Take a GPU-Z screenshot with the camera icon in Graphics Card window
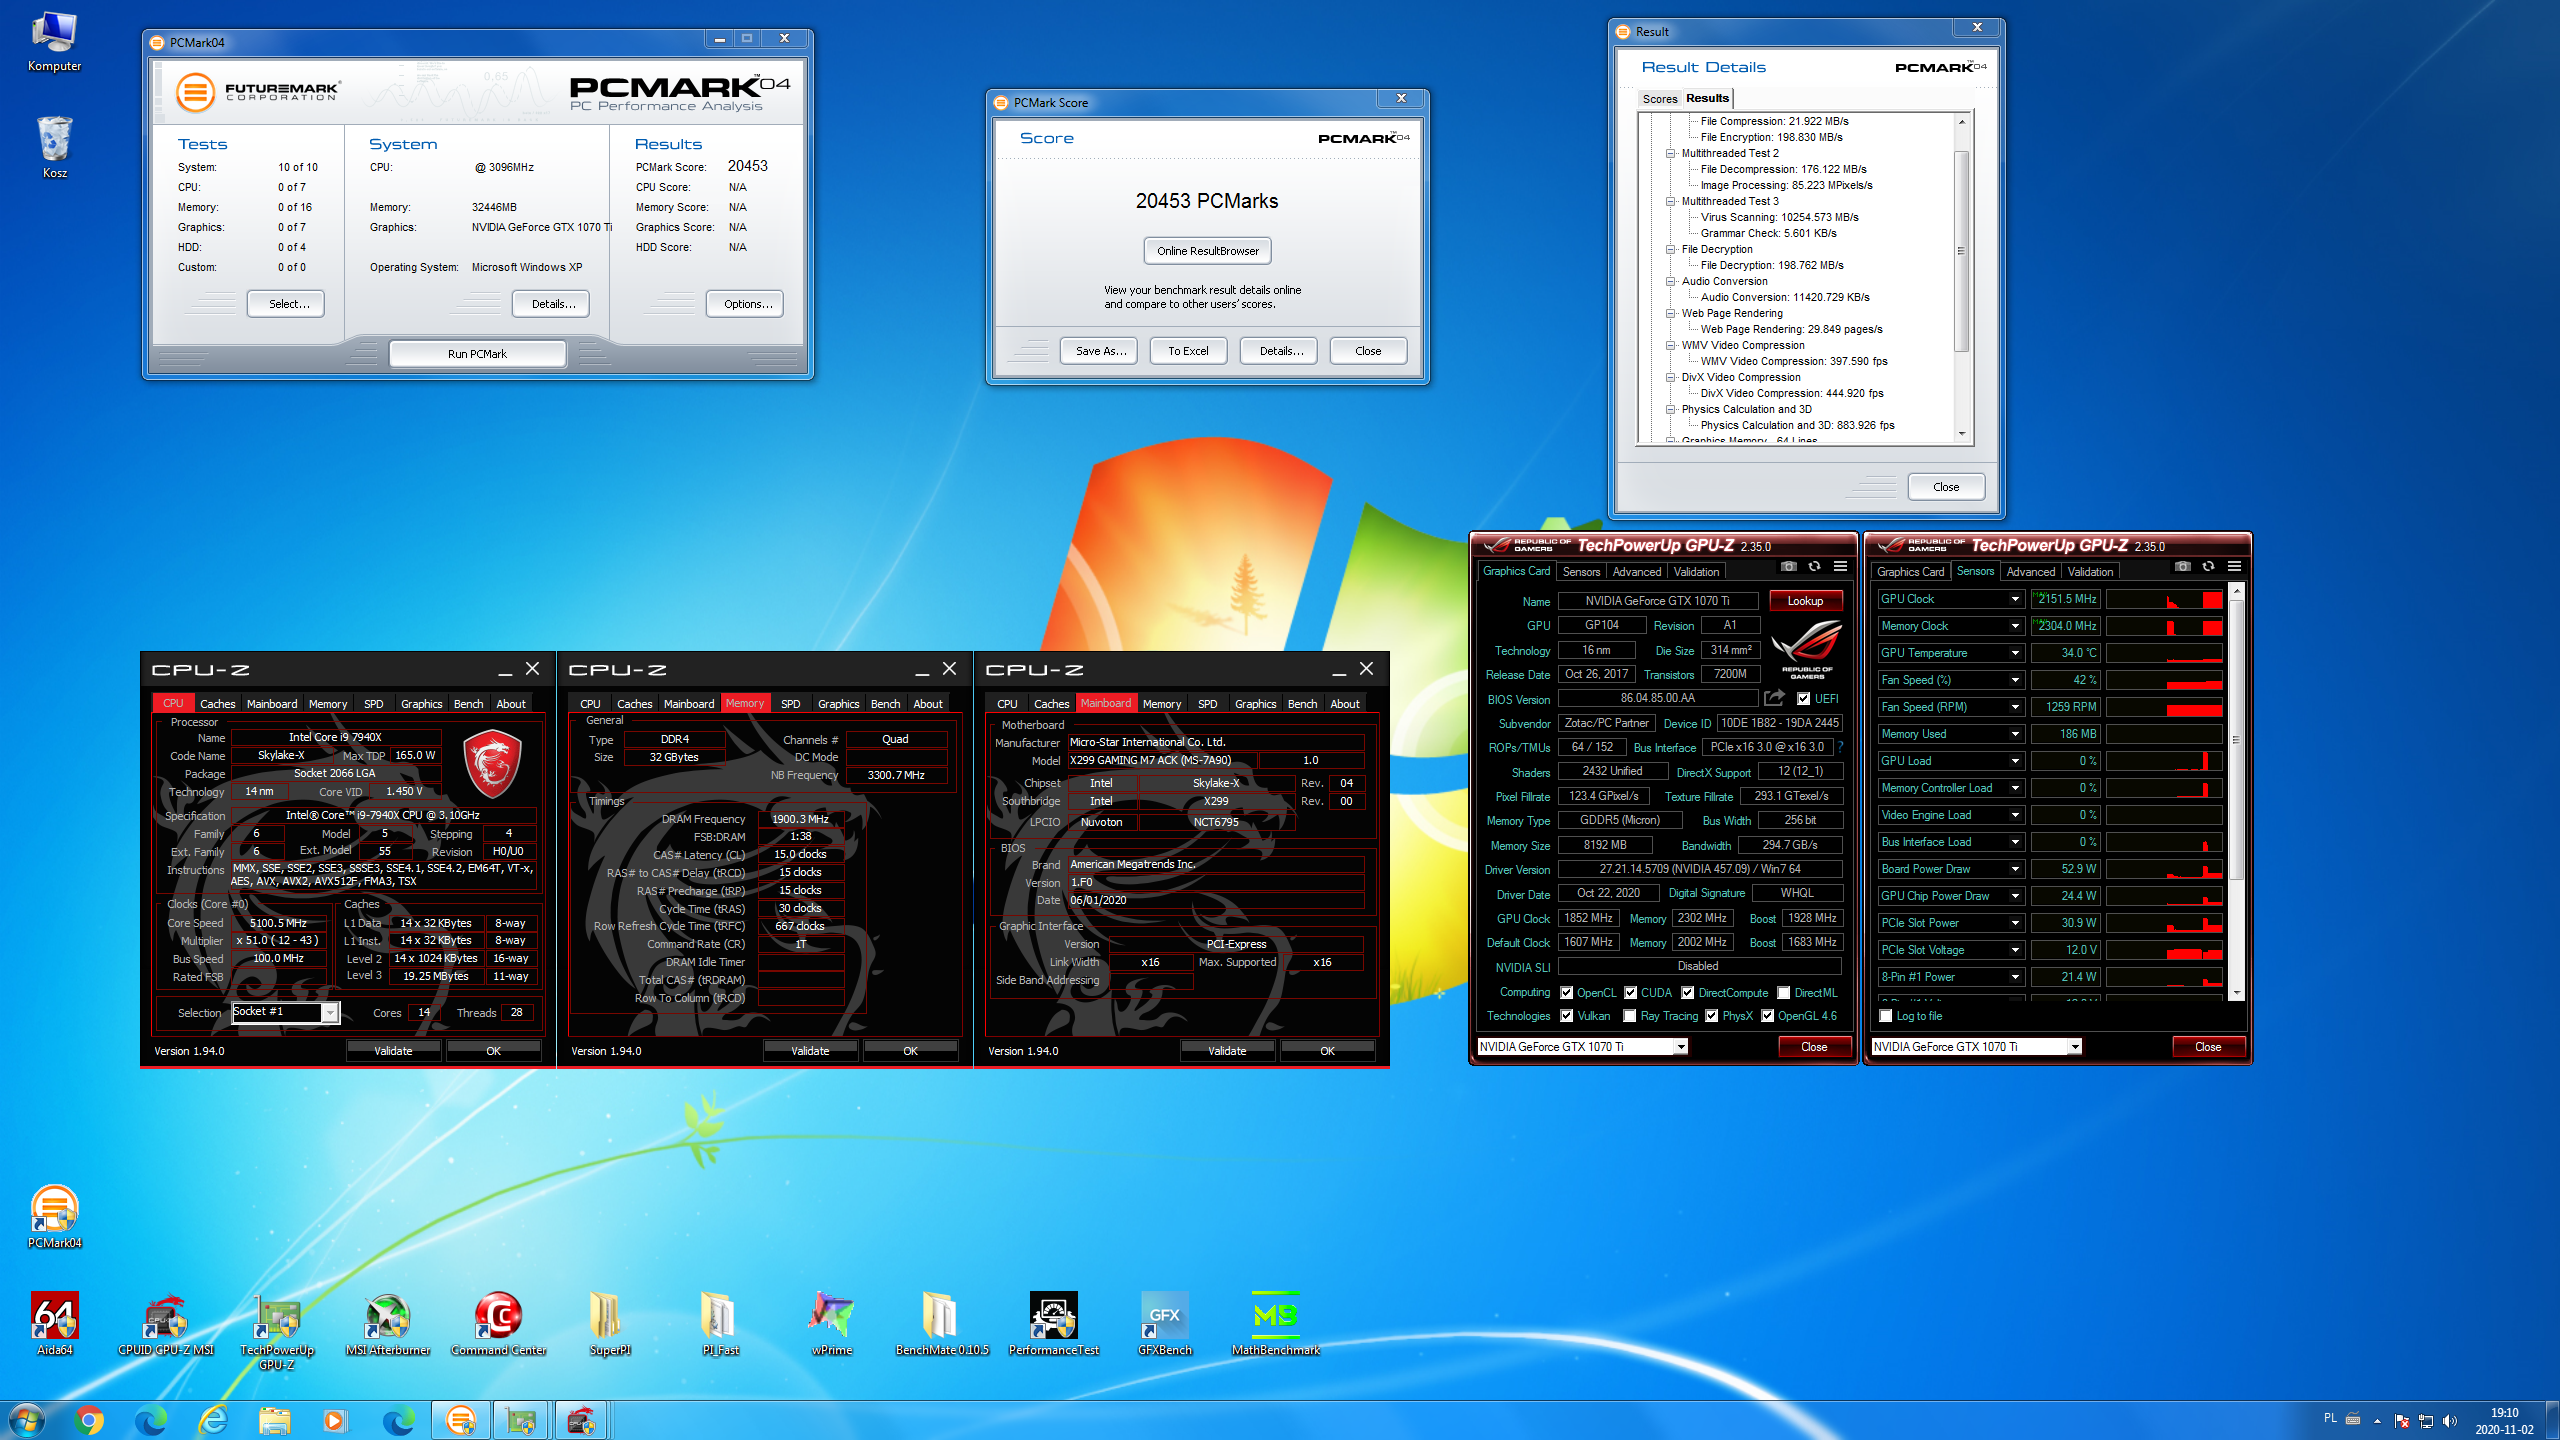Image resolution: width=2560 pixels, height=1440 pixels. [1788, 567]
